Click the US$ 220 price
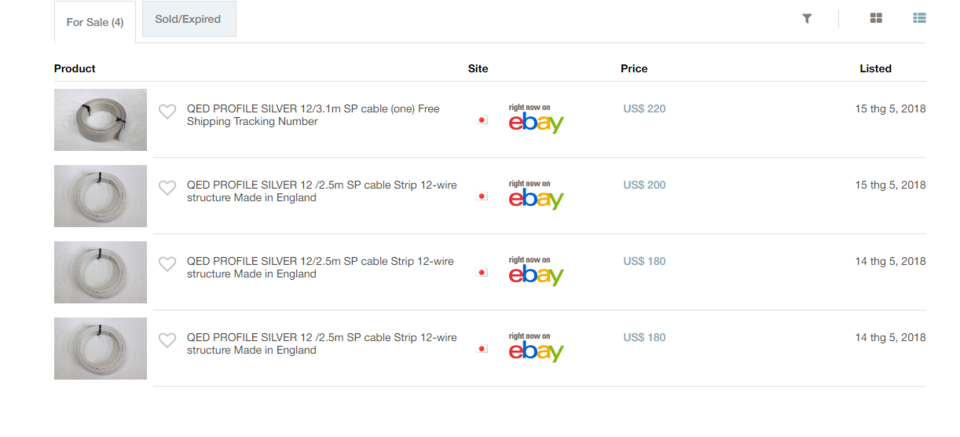The image size is (960, 437). point(644,109)
